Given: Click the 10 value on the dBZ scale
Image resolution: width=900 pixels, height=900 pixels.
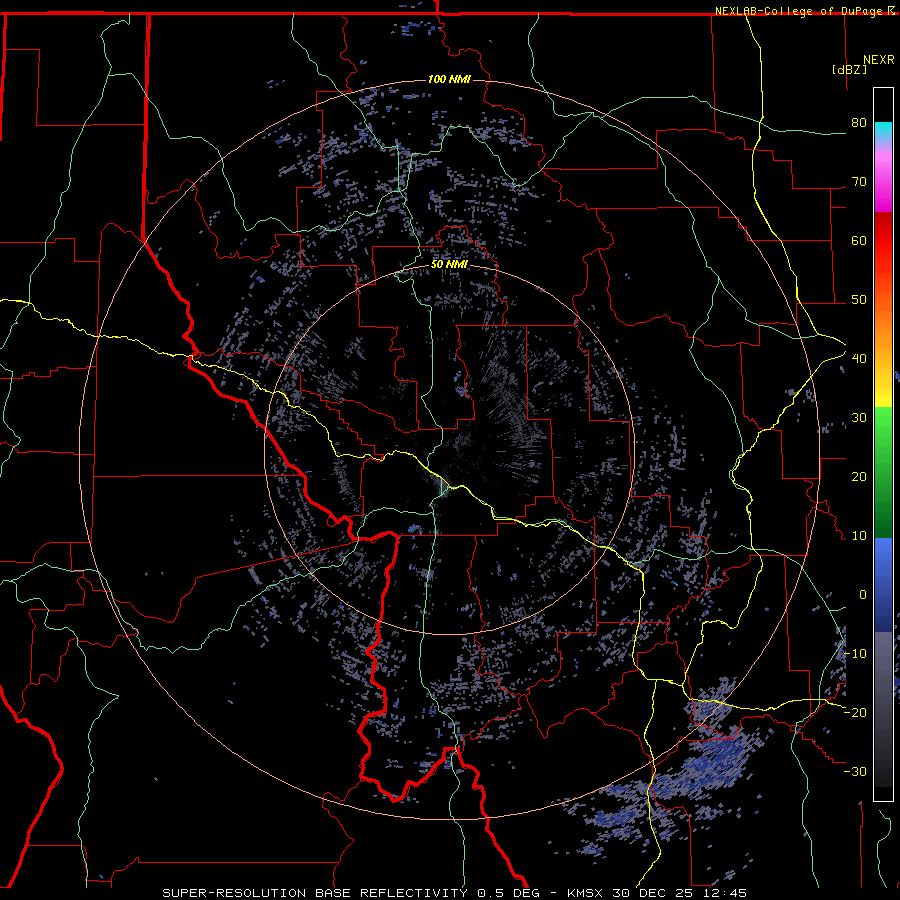Looking at the screenshot, I should [x=859, y=536].
